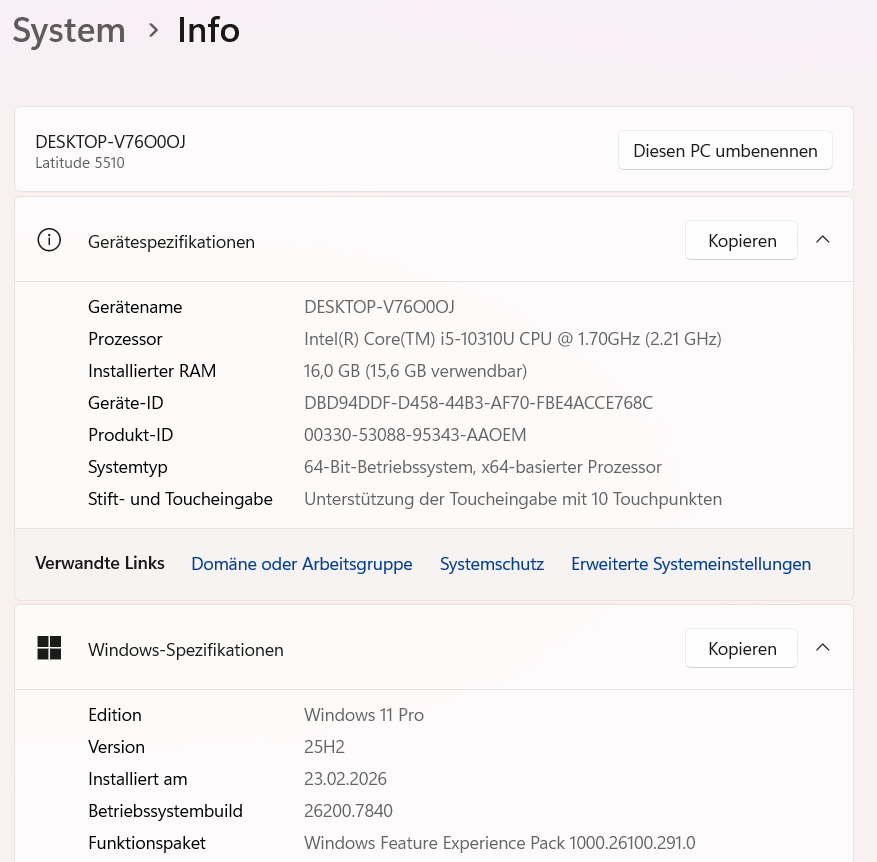Copy device specifications with Kopieren button
Viewport: 877px width, 862px height.
(x=742, y=241)
